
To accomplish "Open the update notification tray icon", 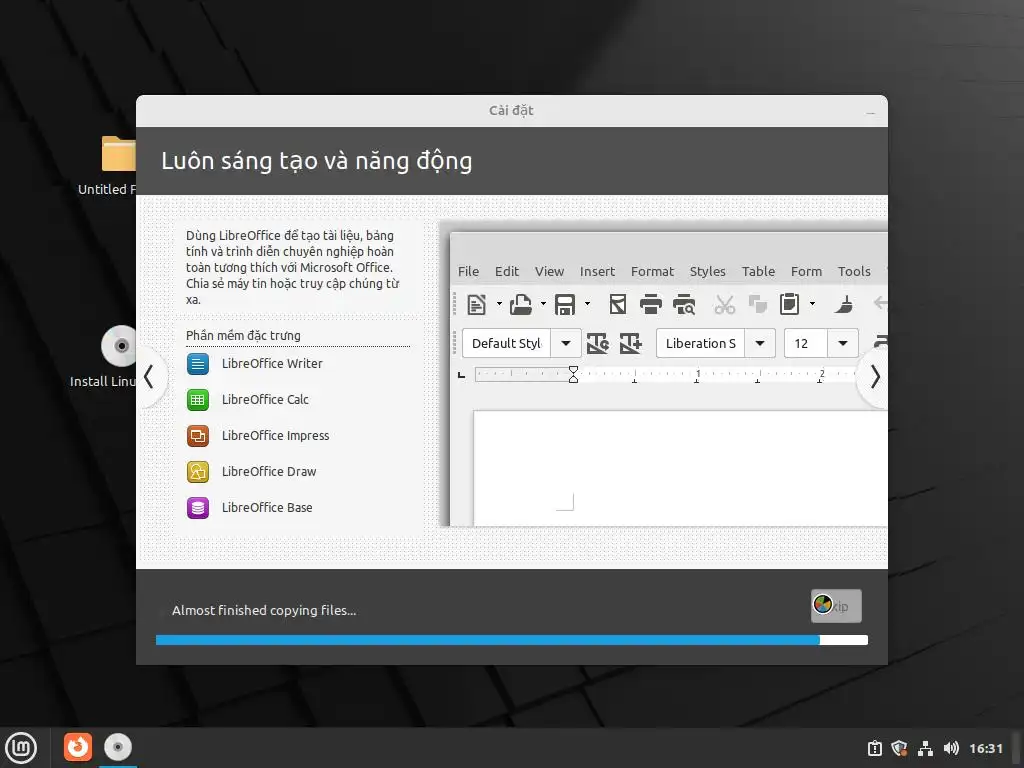I will click(874, 748).
